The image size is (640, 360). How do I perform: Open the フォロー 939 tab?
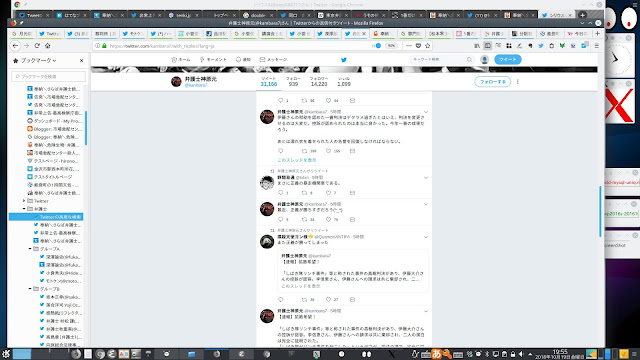293,82
